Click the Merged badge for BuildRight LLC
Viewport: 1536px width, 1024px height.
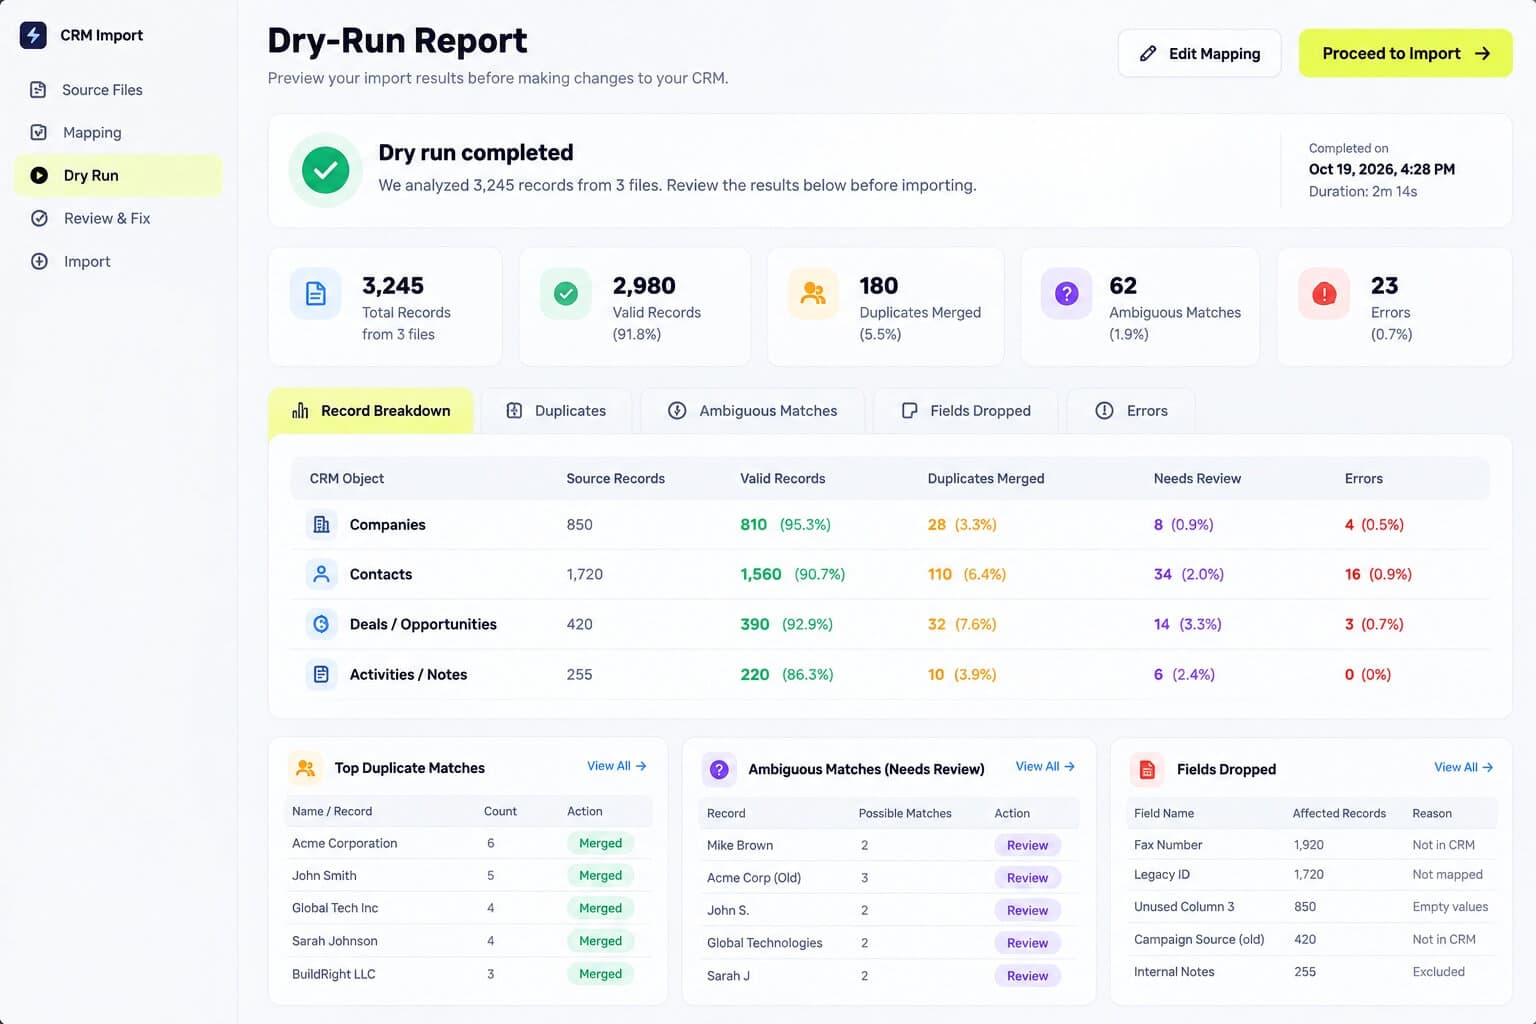(x=600, y=974)
